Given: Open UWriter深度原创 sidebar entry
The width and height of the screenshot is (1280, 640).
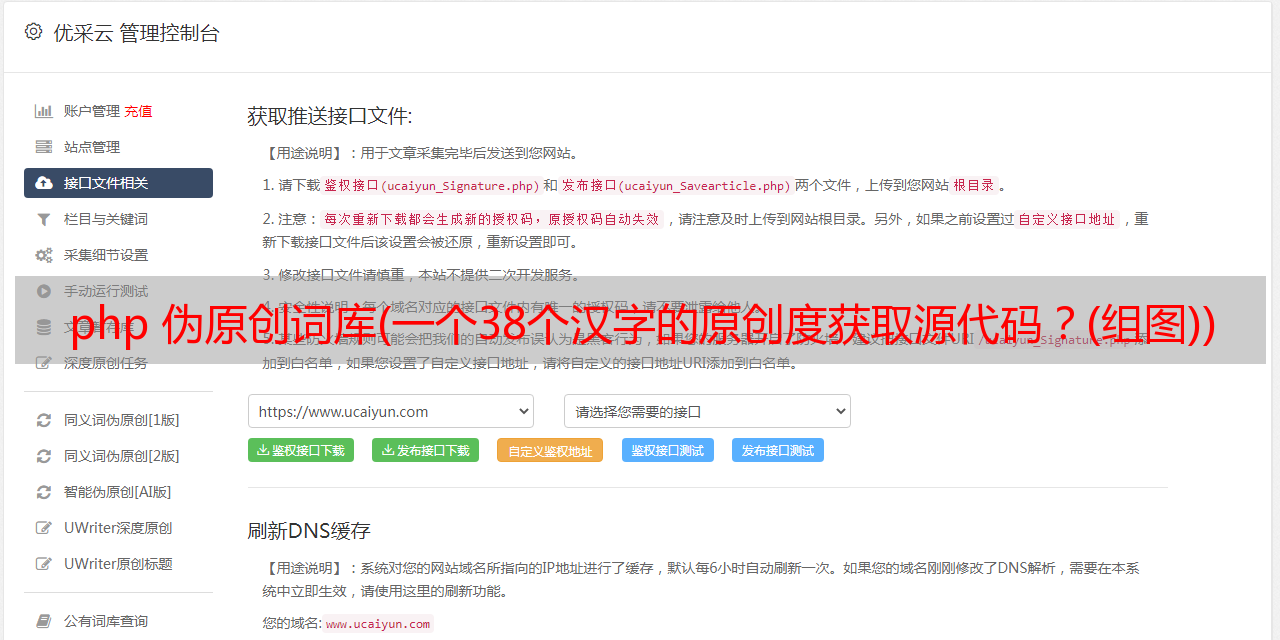Looking at the screenshot, I should click(118, 528).
